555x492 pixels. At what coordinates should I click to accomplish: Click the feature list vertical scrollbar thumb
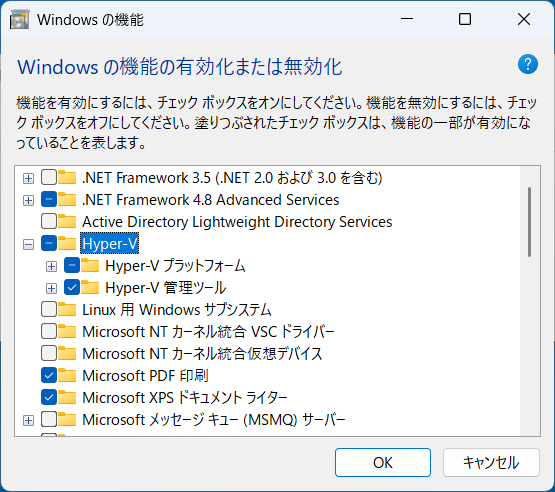530,222
